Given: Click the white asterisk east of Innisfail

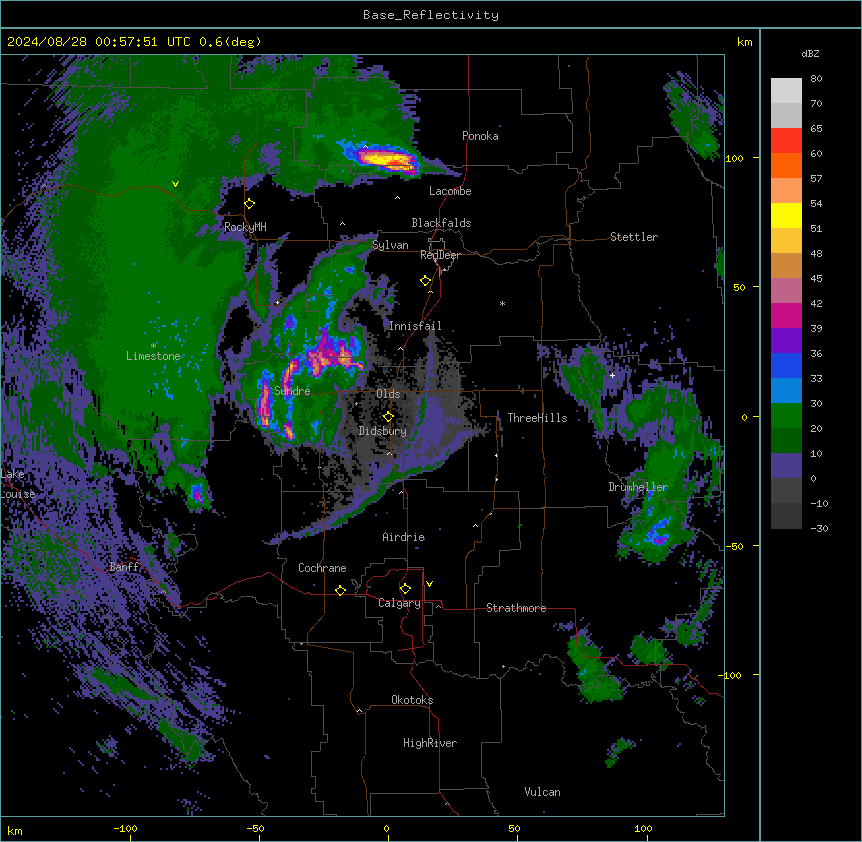Looking at the screenshot, I should (x=502, y=303).
